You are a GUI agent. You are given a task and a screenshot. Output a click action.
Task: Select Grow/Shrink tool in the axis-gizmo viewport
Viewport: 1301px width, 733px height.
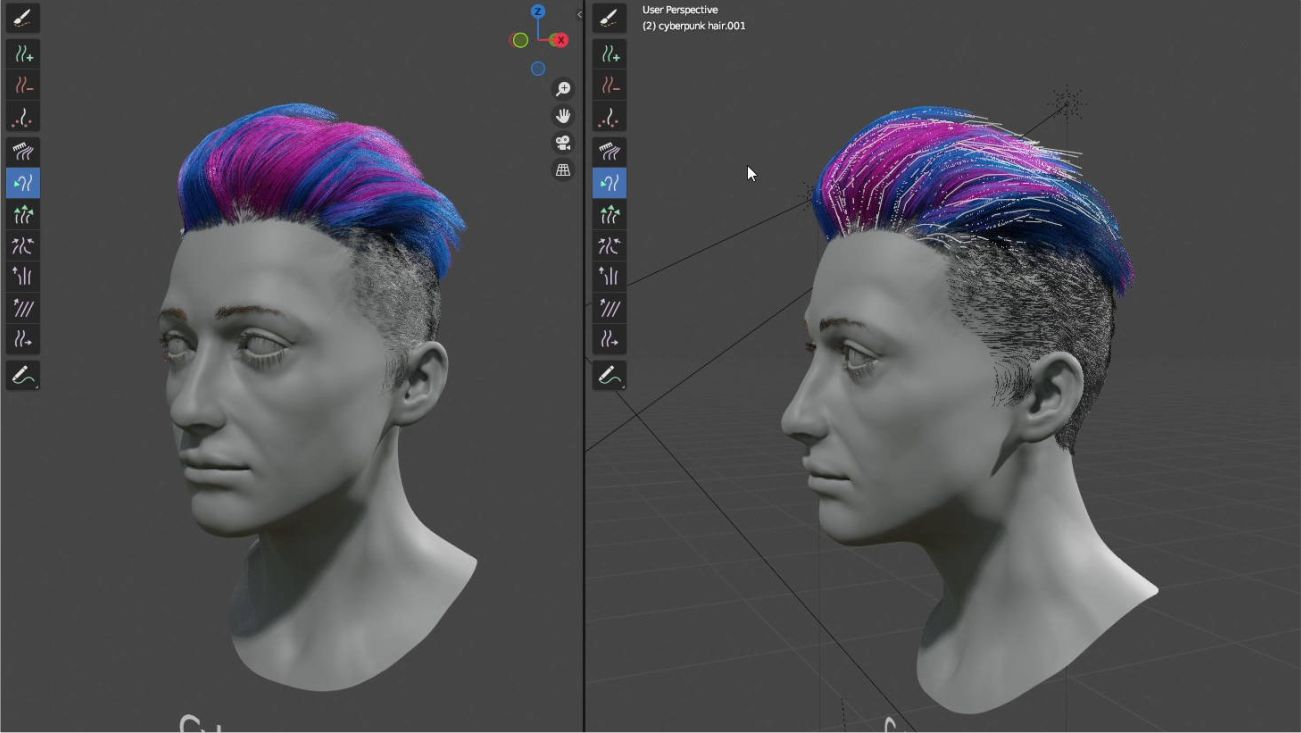point(23,214)
